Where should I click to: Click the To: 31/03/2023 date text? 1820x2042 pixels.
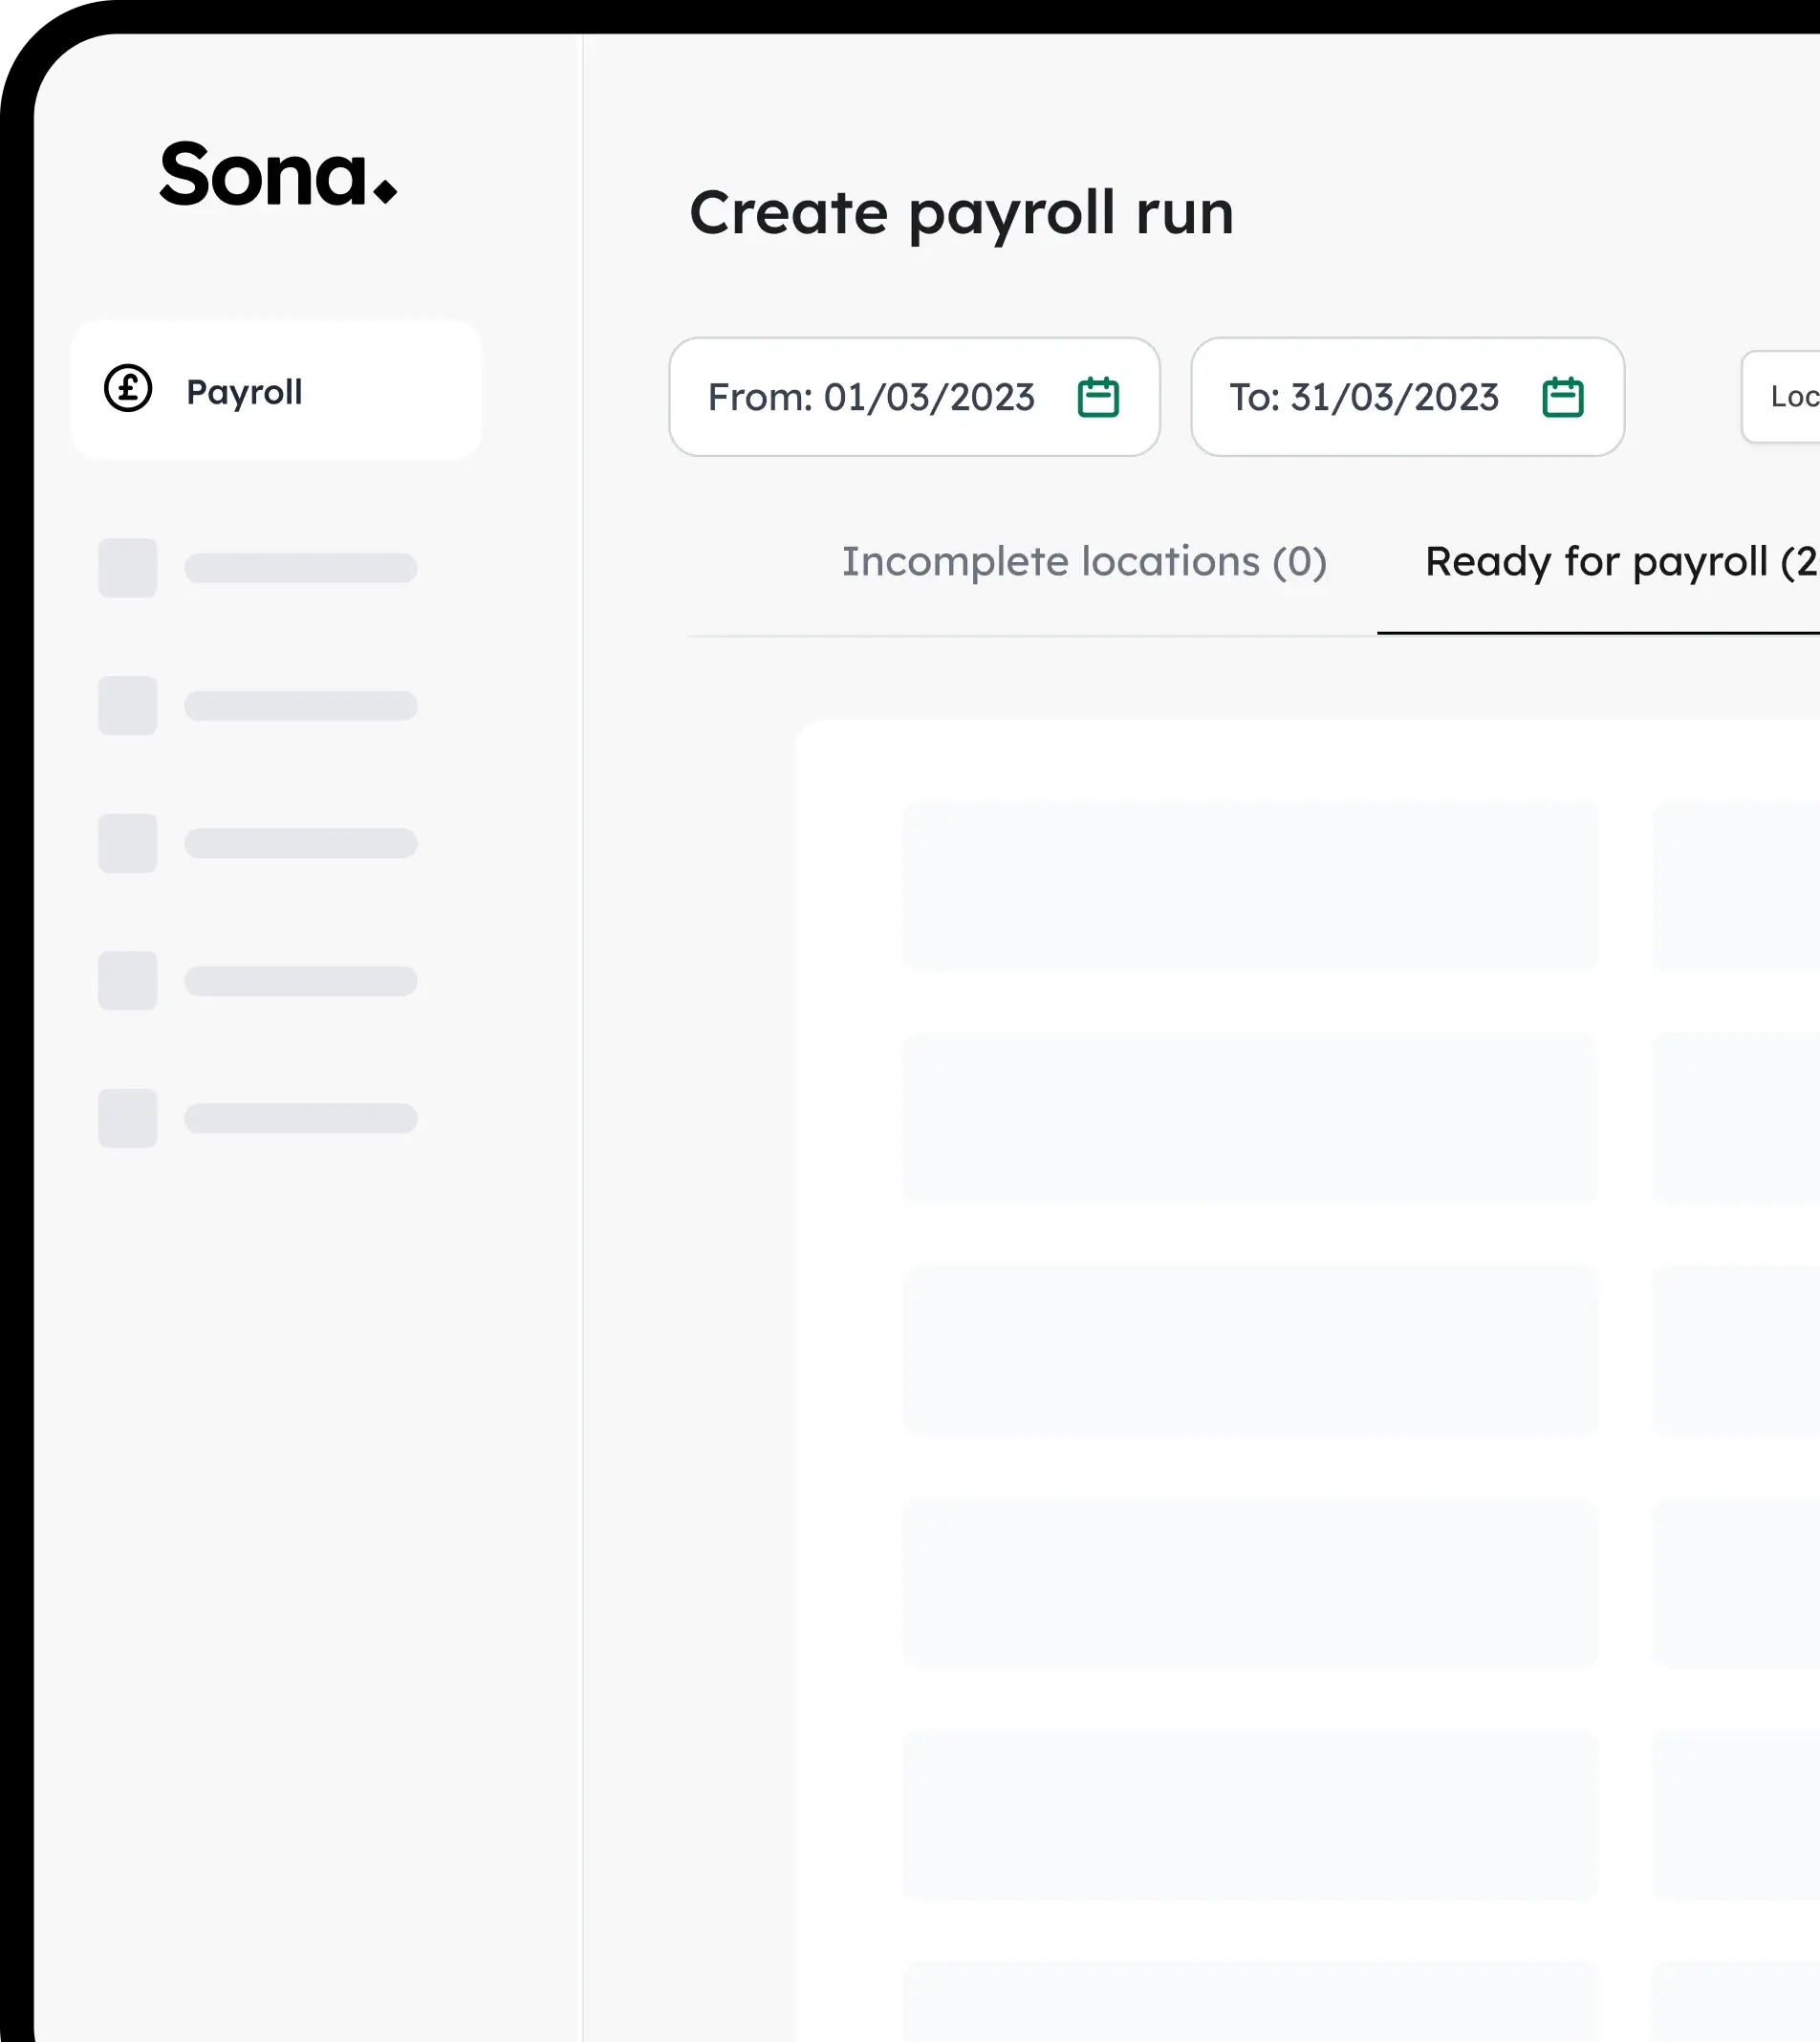(x=1363, y=397)
